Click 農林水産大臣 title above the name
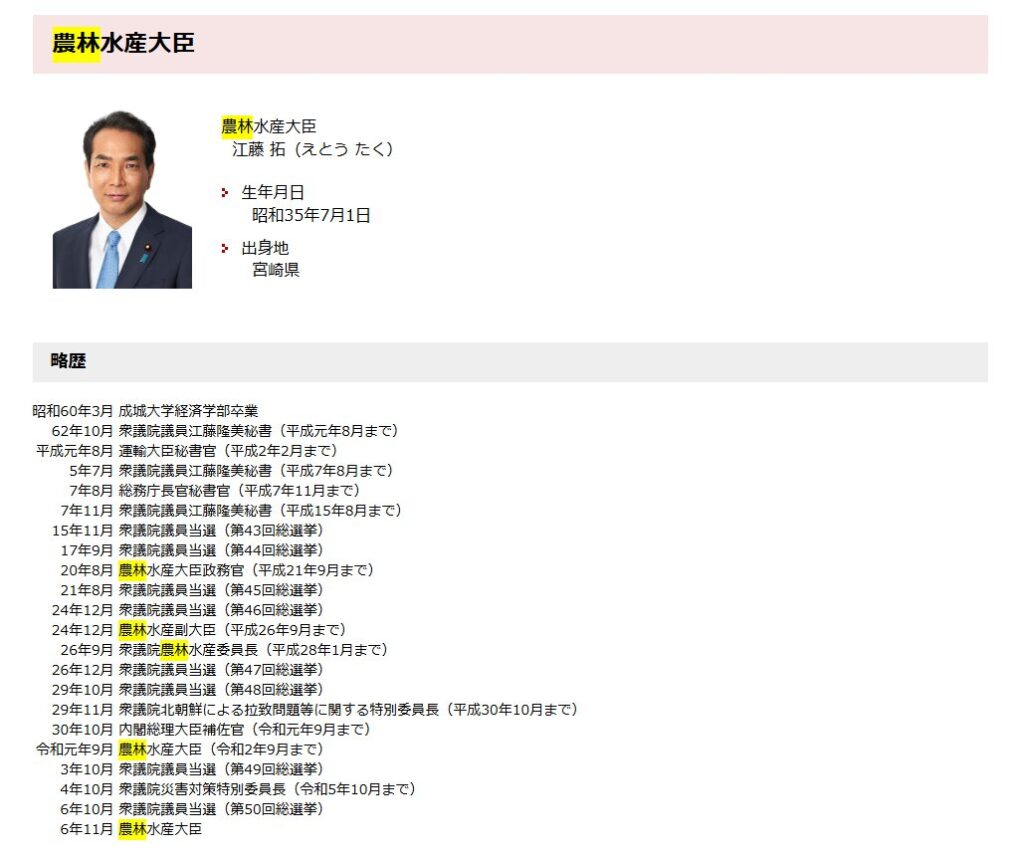 [x=268, y=126]
